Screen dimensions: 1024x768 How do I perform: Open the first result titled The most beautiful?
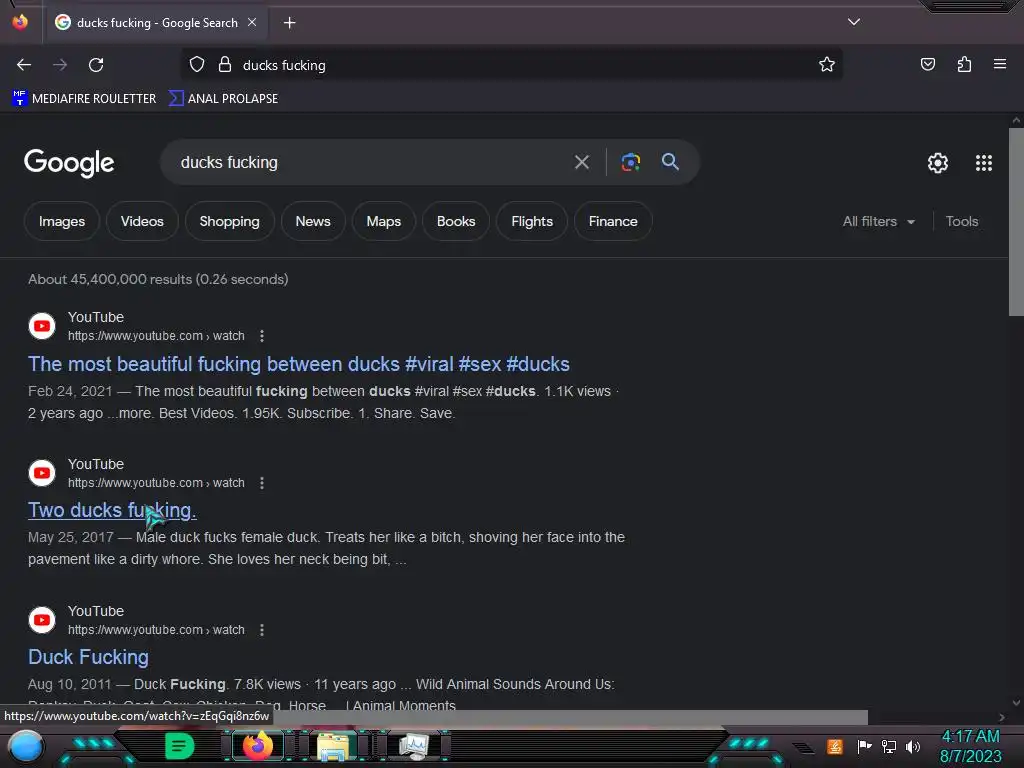coord(298,364)
